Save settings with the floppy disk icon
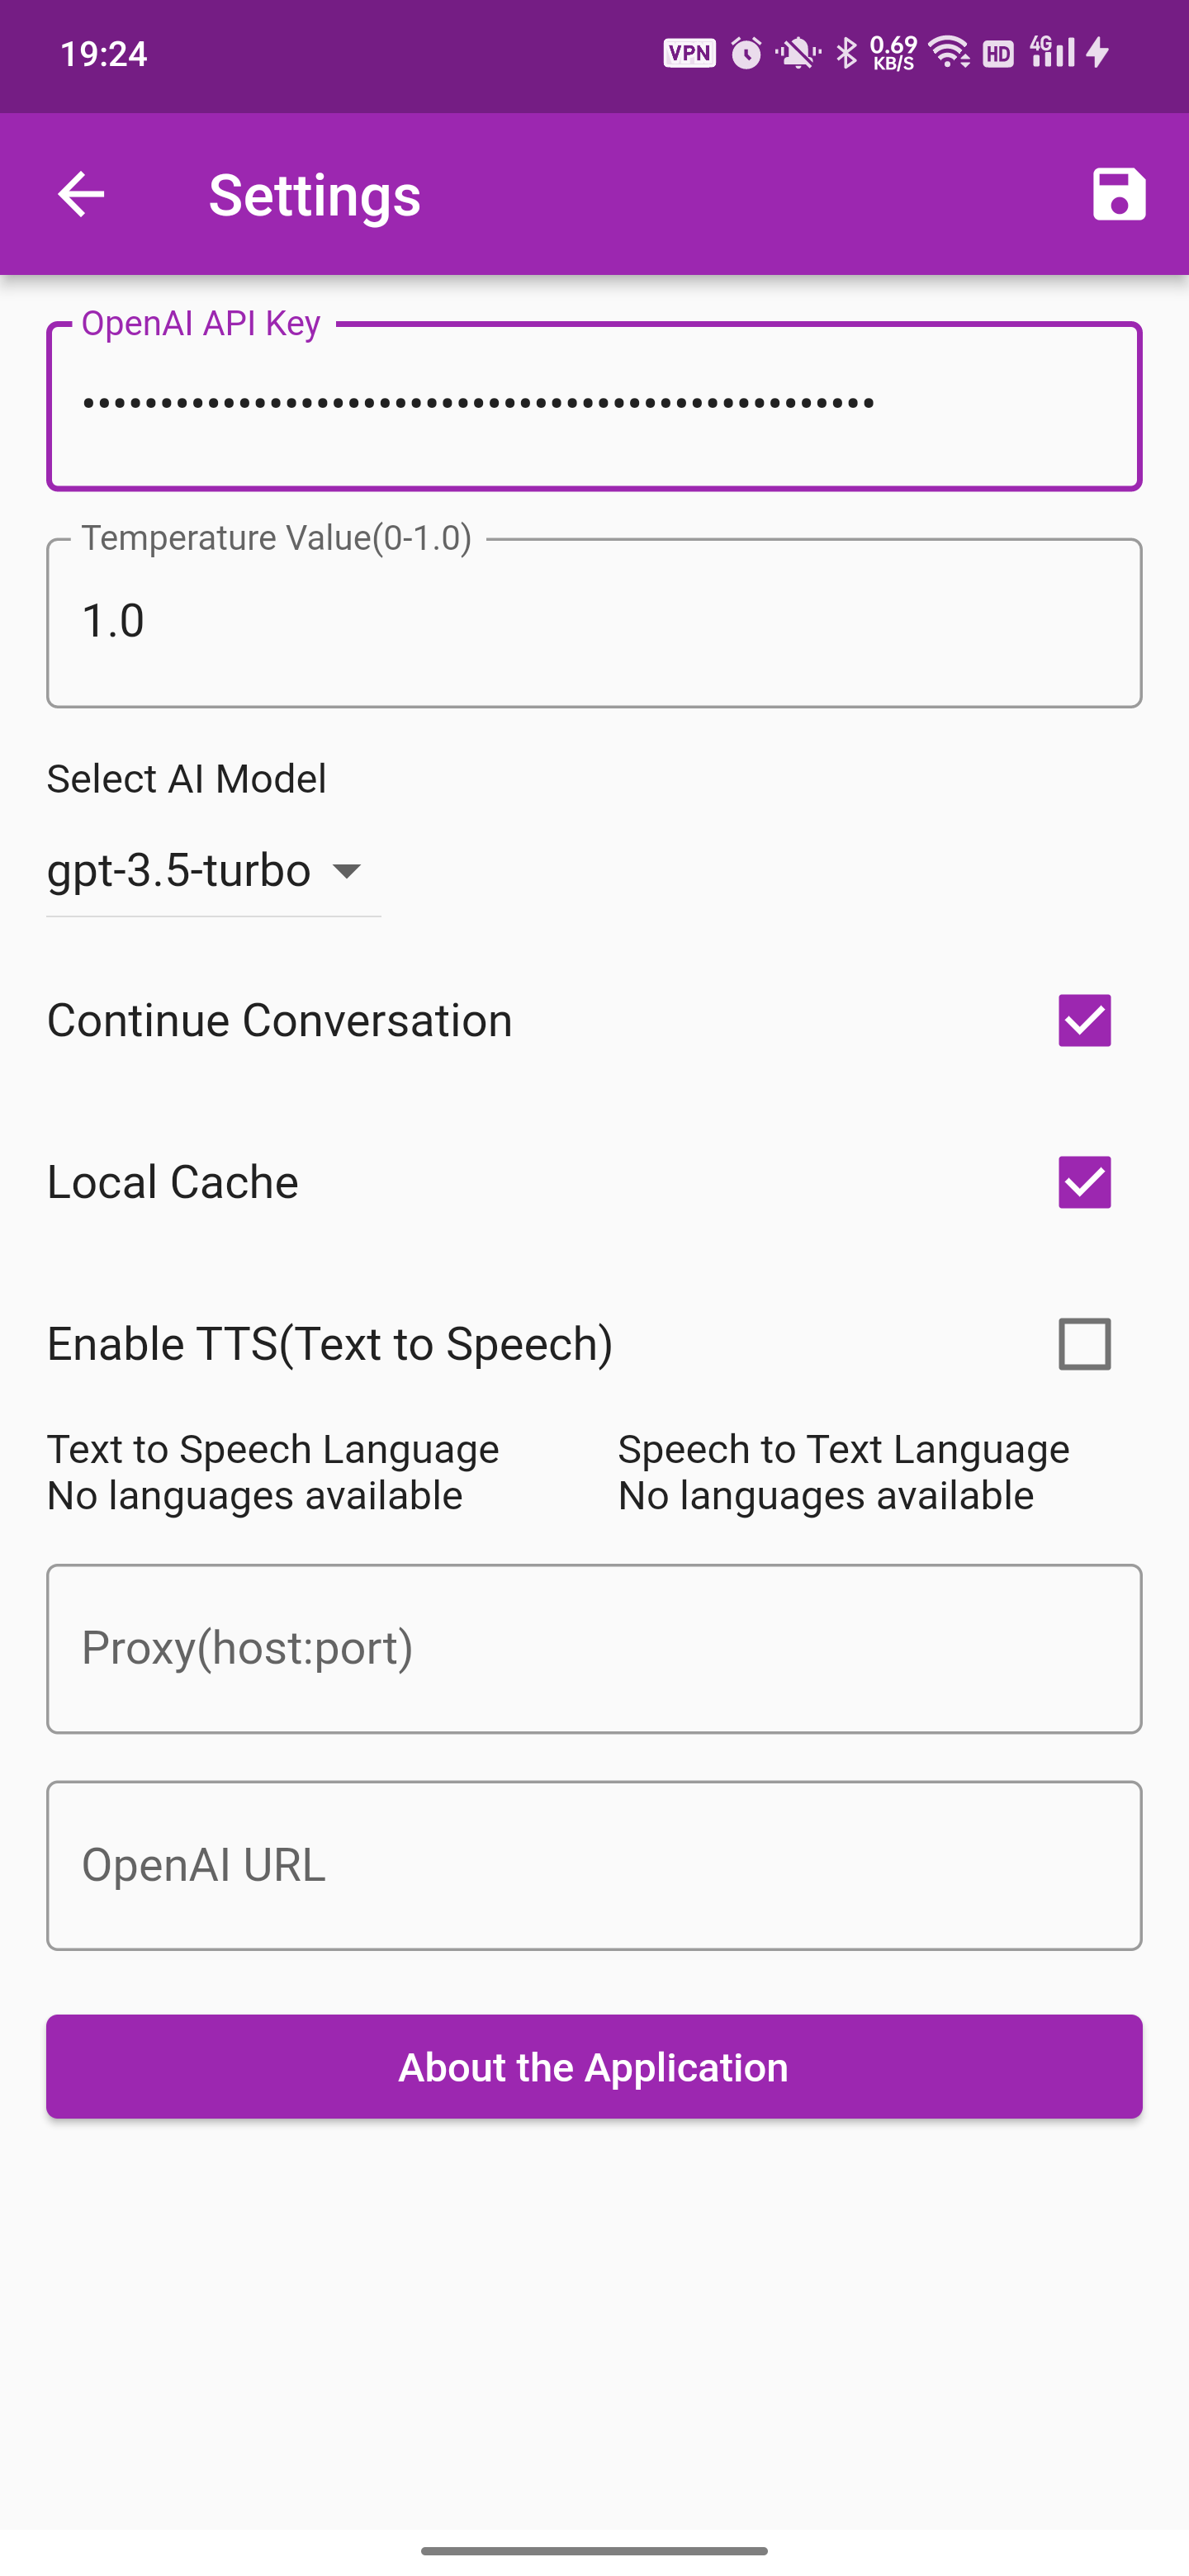1189x2576 pixels. [x=1118, y=194]
